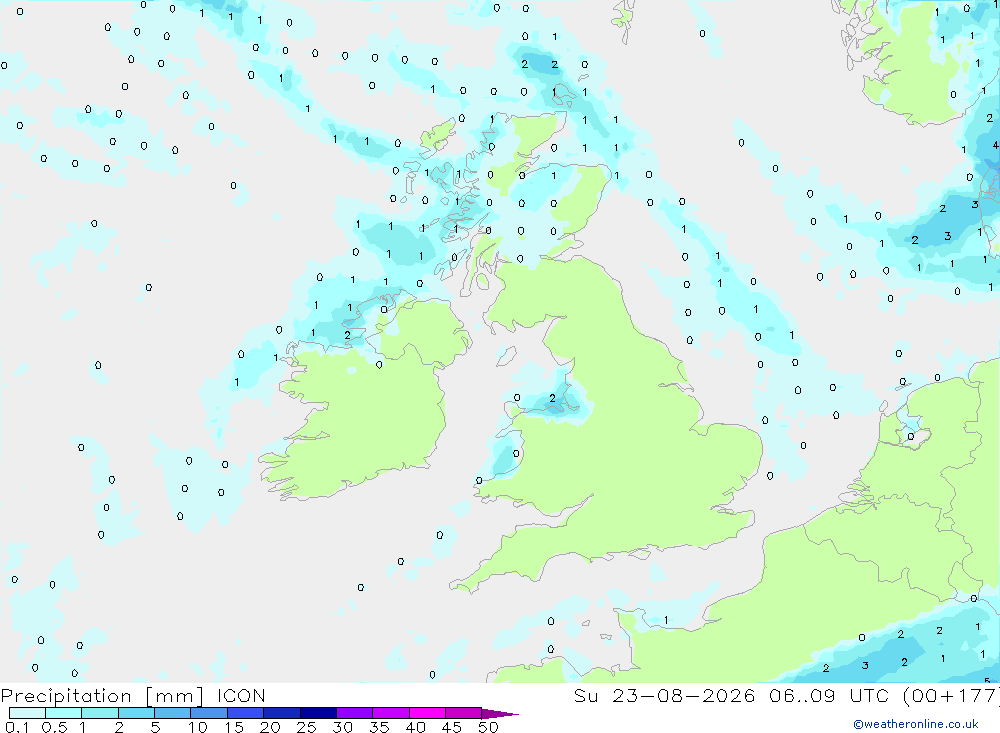The width and height of the screenshot is (1000, 733).
Task: Select the '50' legend scale label
Action: coord(488,727)
